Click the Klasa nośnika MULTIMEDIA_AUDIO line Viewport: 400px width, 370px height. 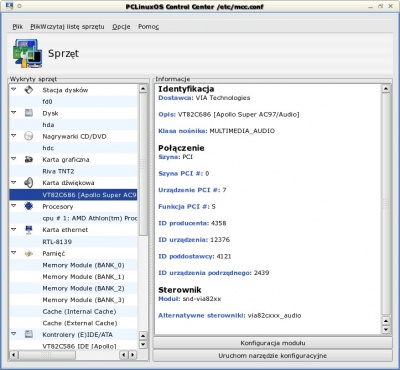(217, 131)
